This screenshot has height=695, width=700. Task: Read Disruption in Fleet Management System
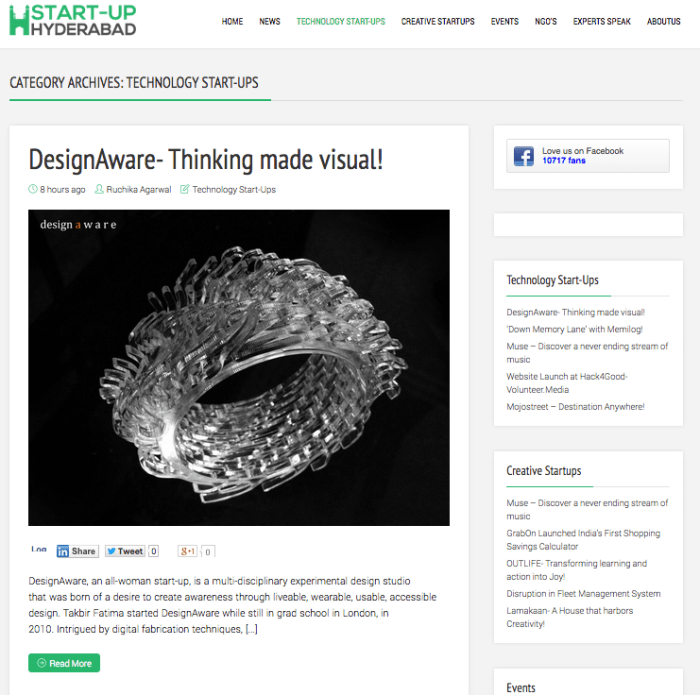tap(583, 594)
